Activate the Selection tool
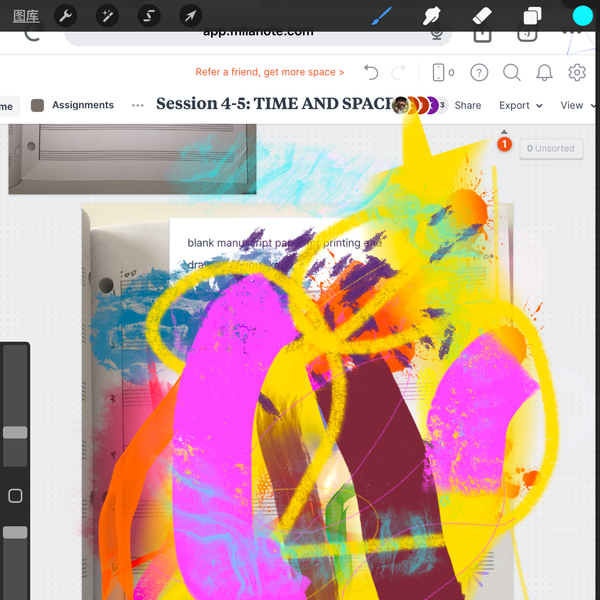The height and width of the screenshot is (600, 600). [x=148, y=16]
